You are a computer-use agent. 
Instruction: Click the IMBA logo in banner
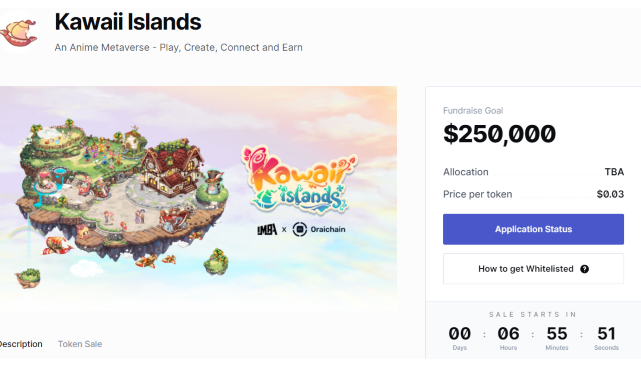(x=267, y=230)
